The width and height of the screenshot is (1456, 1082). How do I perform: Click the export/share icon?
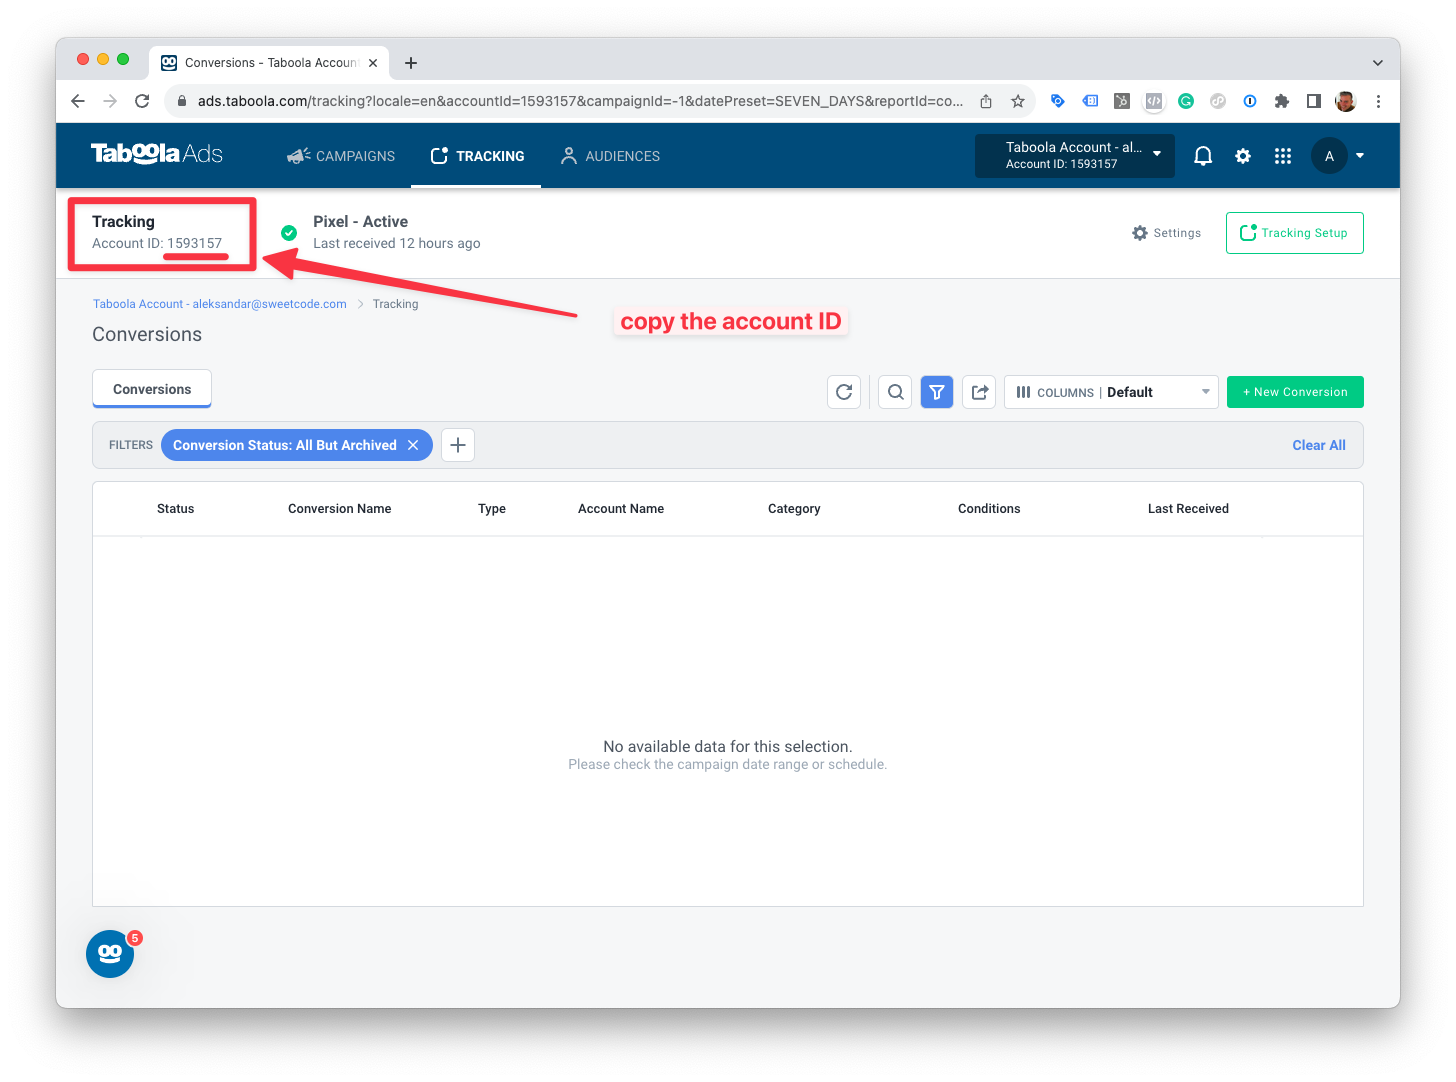point(978,391)
